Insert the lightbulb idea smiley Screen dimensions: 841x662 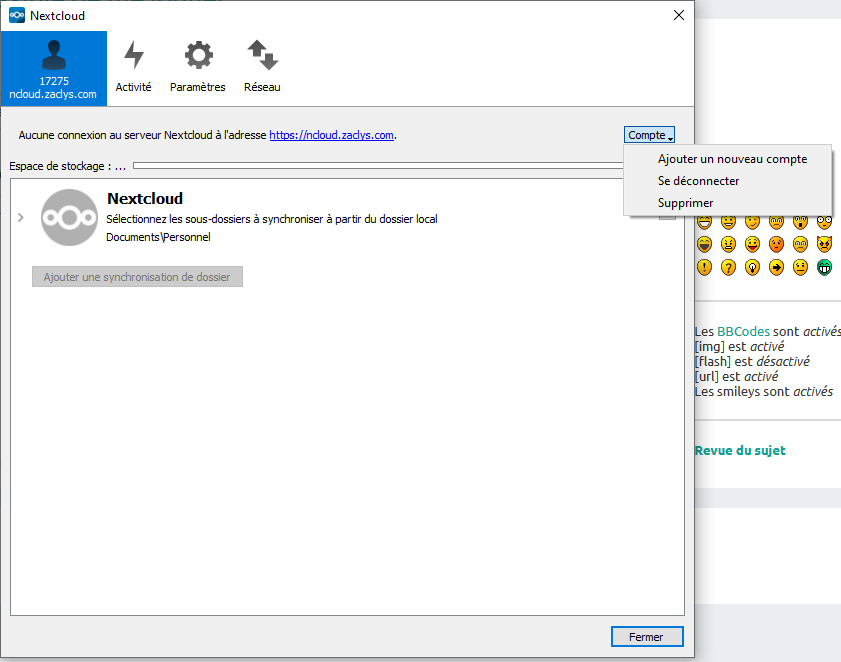pos(752,267)
